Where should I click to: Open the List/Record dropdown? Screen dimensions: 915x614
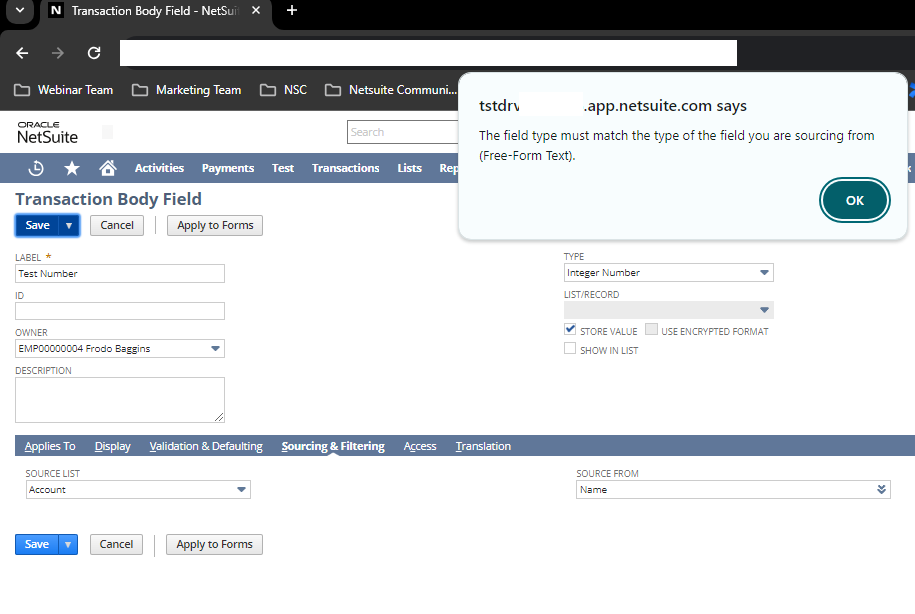pos(669,310)
